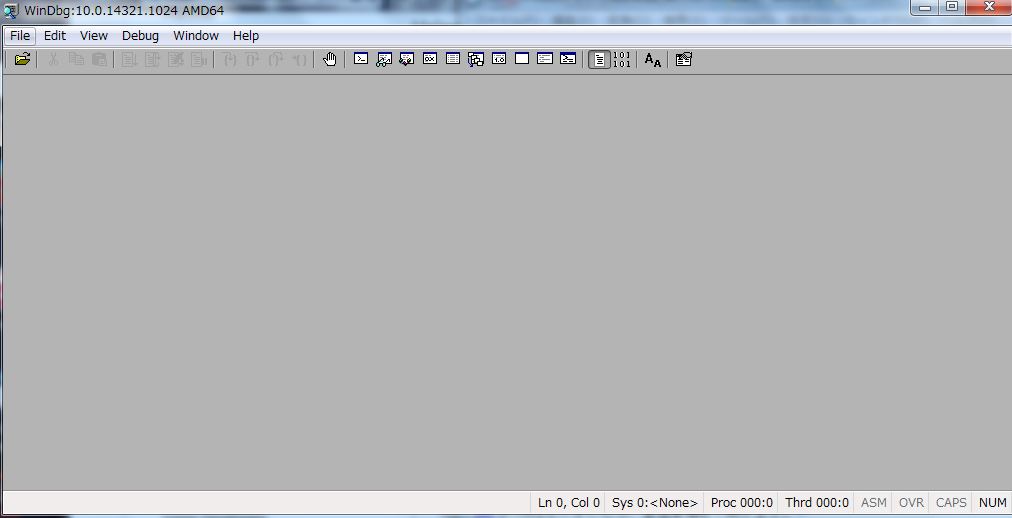
Task: Click the OVR status indicator
Action: pyautogui.click(x=911, y=503)
